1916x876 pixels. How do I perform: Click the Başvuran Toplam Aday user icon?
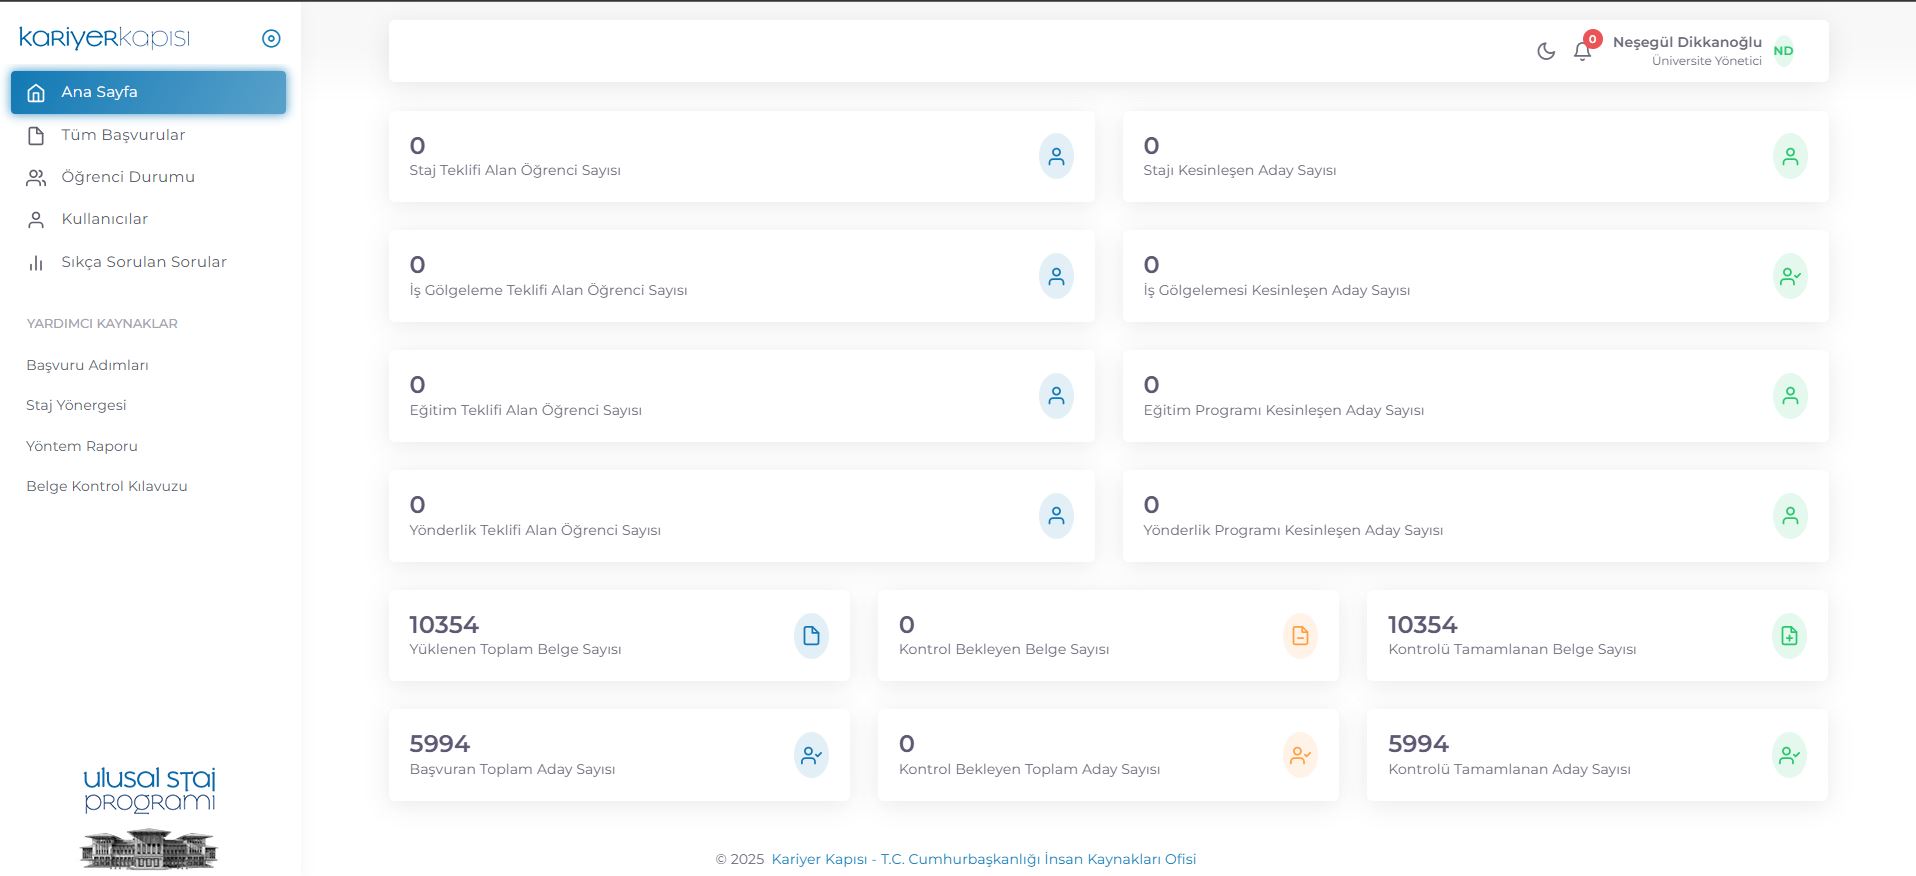811,755
